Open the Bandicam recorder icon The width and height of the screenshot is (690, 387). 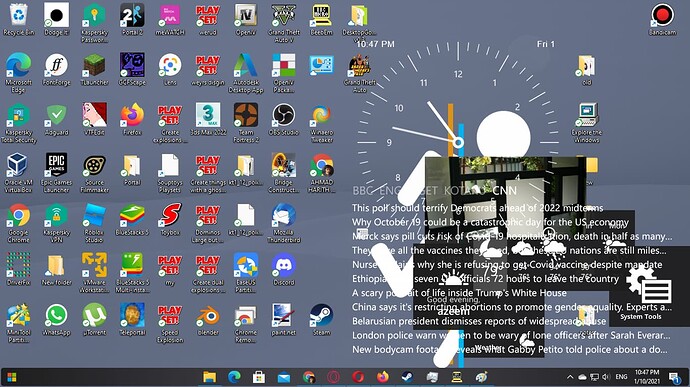pos(663,19)
